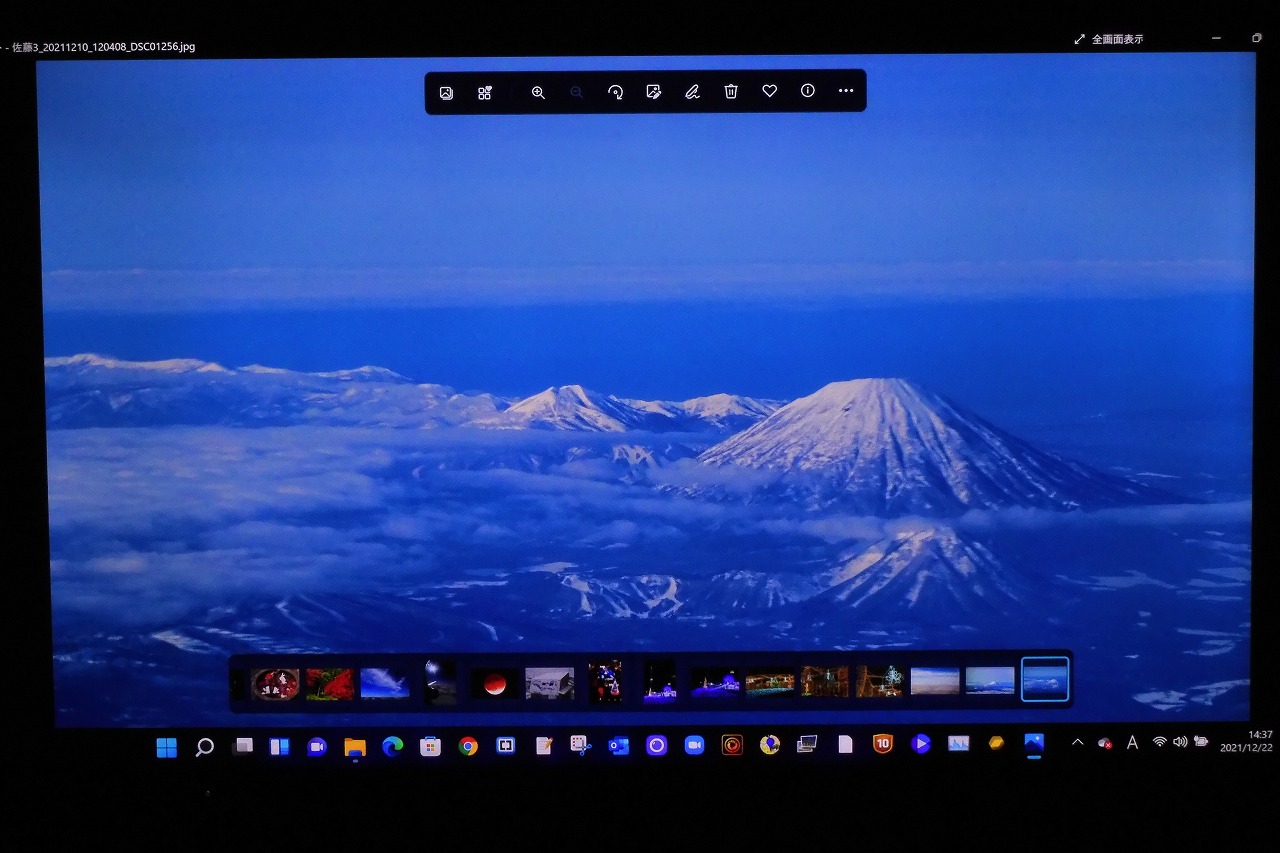This screenshot has height=853, width=1280.
Task: Rotate the photo using the rotate icon
Action: coord(615,92)
